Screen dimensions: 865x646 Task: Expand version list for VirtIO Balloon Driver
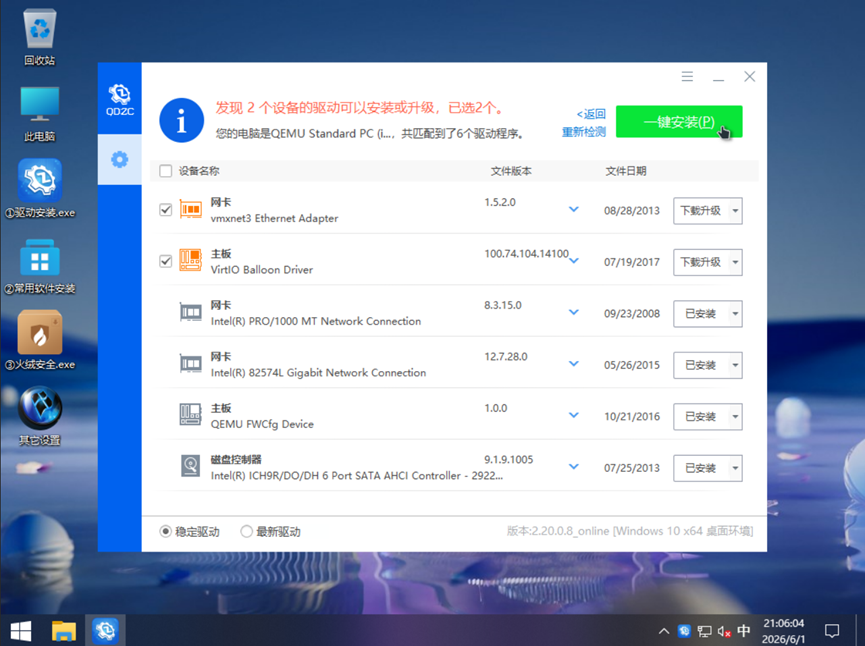coord(574,261)
